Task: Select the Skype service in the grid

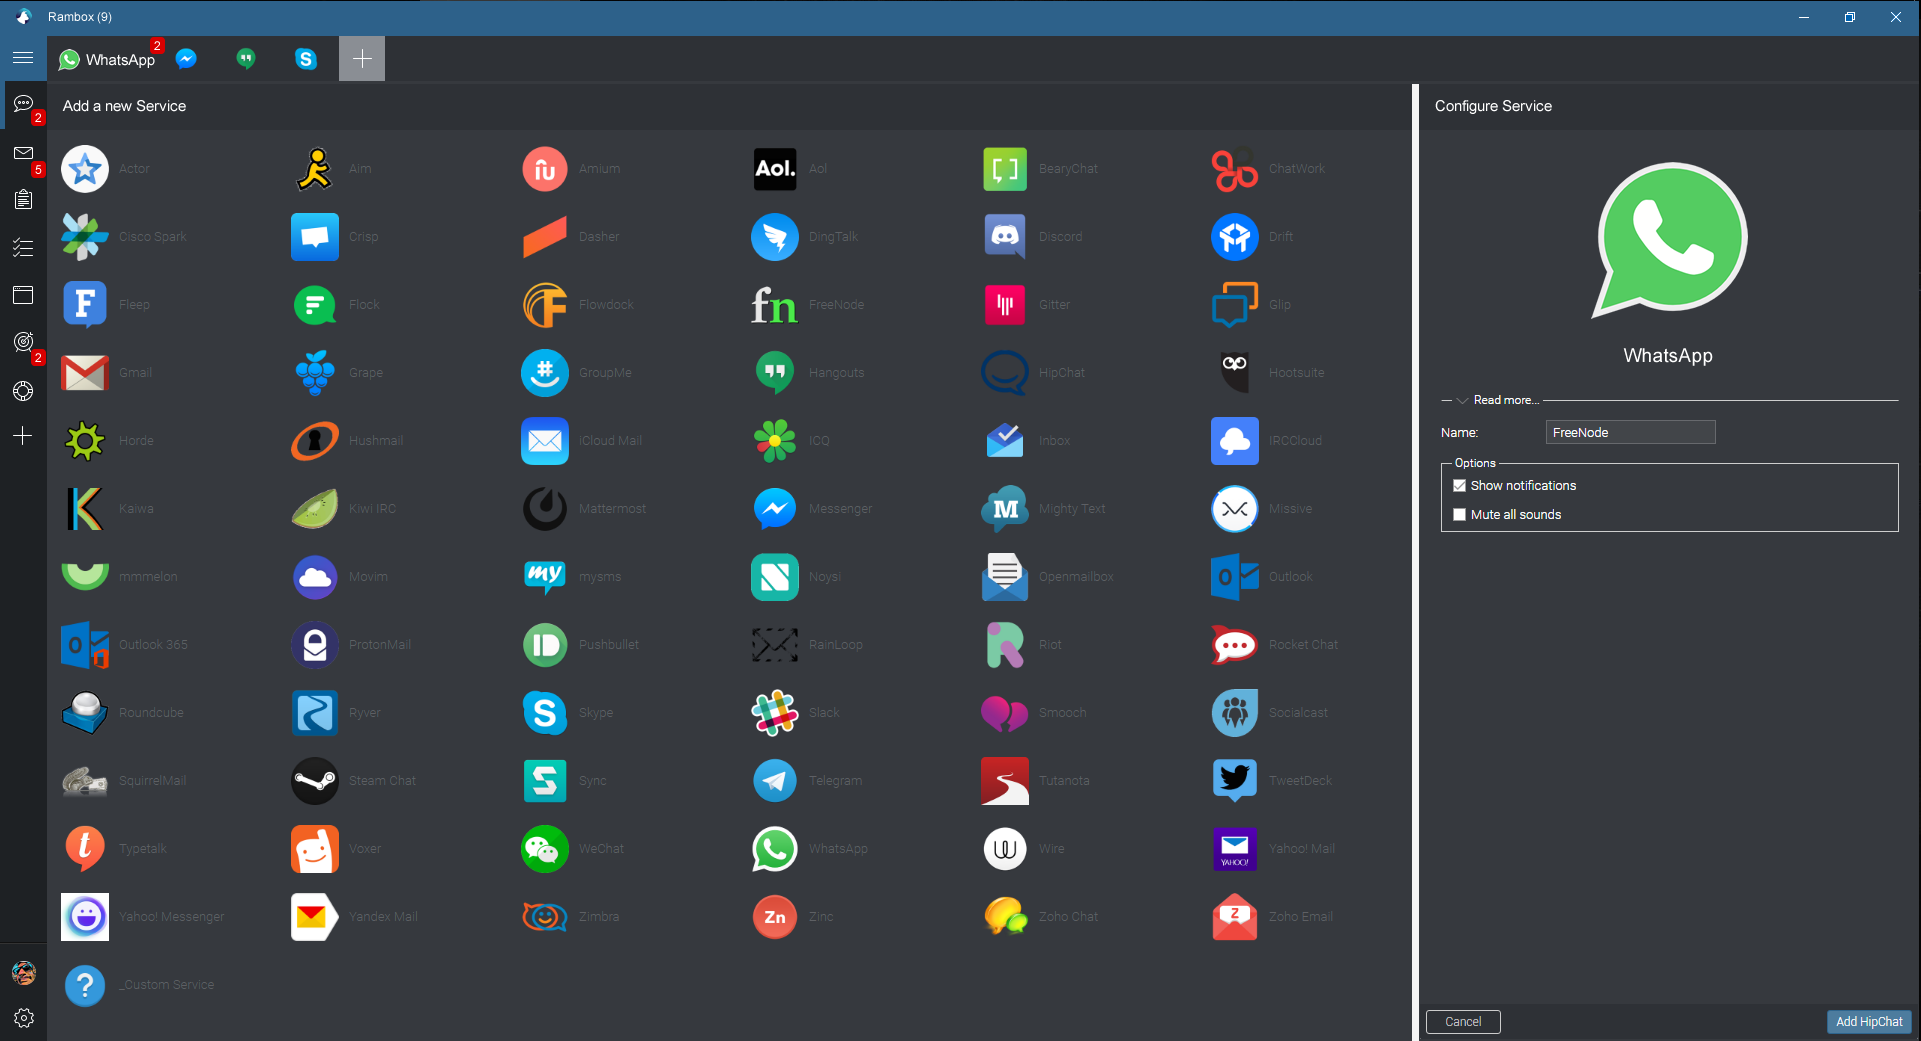Action: pos(545,713)
